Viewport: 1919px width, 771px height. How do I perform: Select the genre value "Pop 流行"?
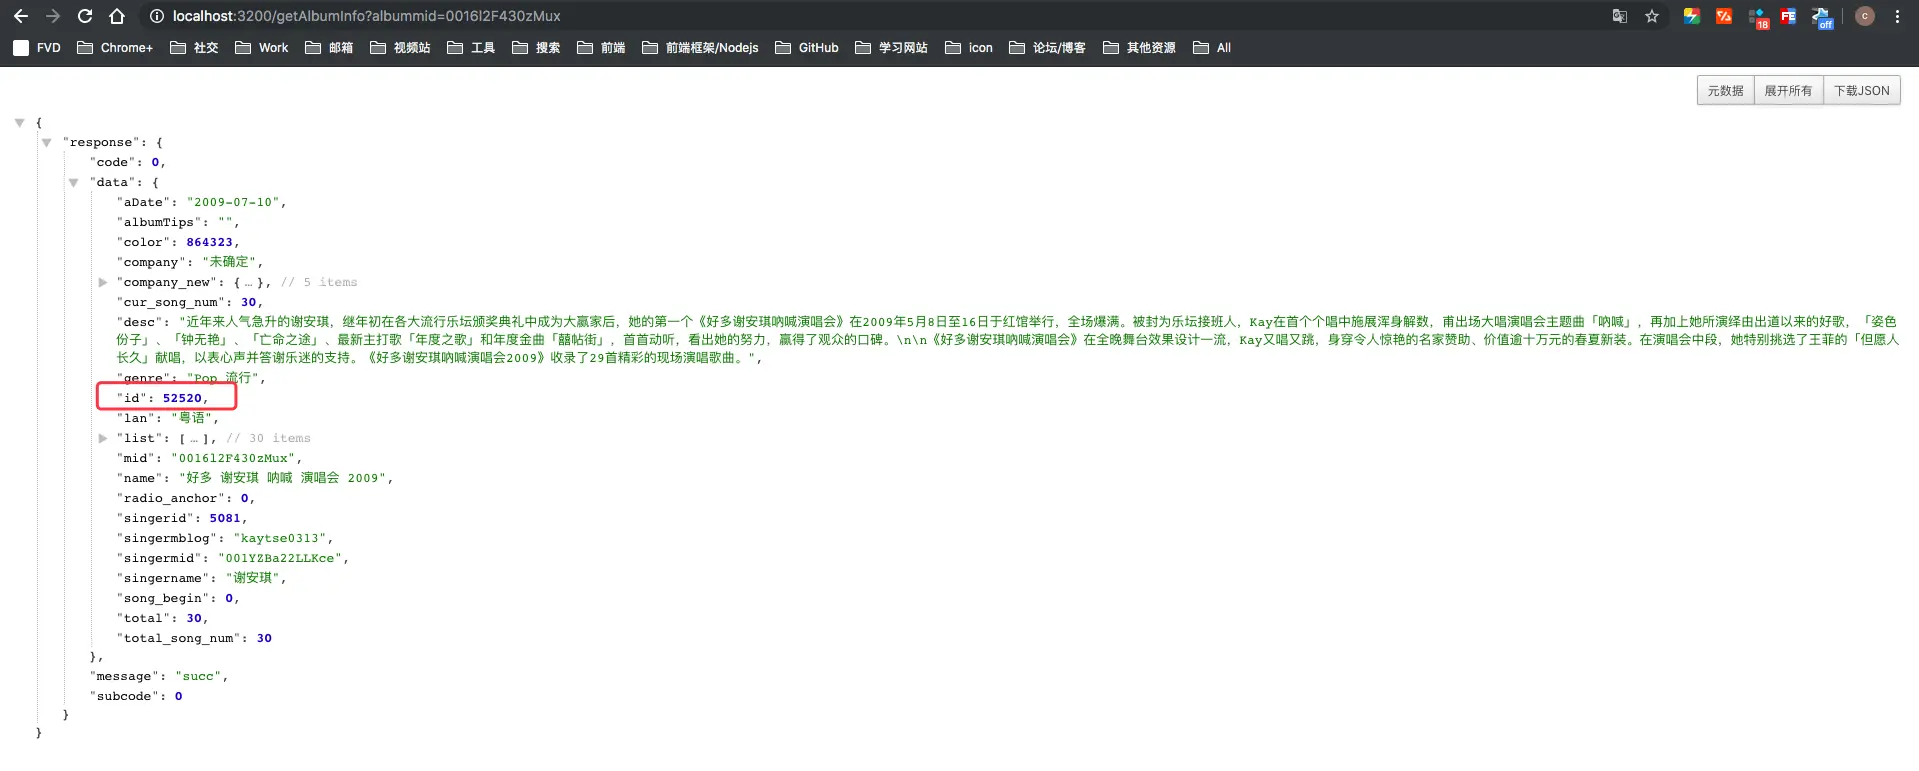click(x=223, y=378)
